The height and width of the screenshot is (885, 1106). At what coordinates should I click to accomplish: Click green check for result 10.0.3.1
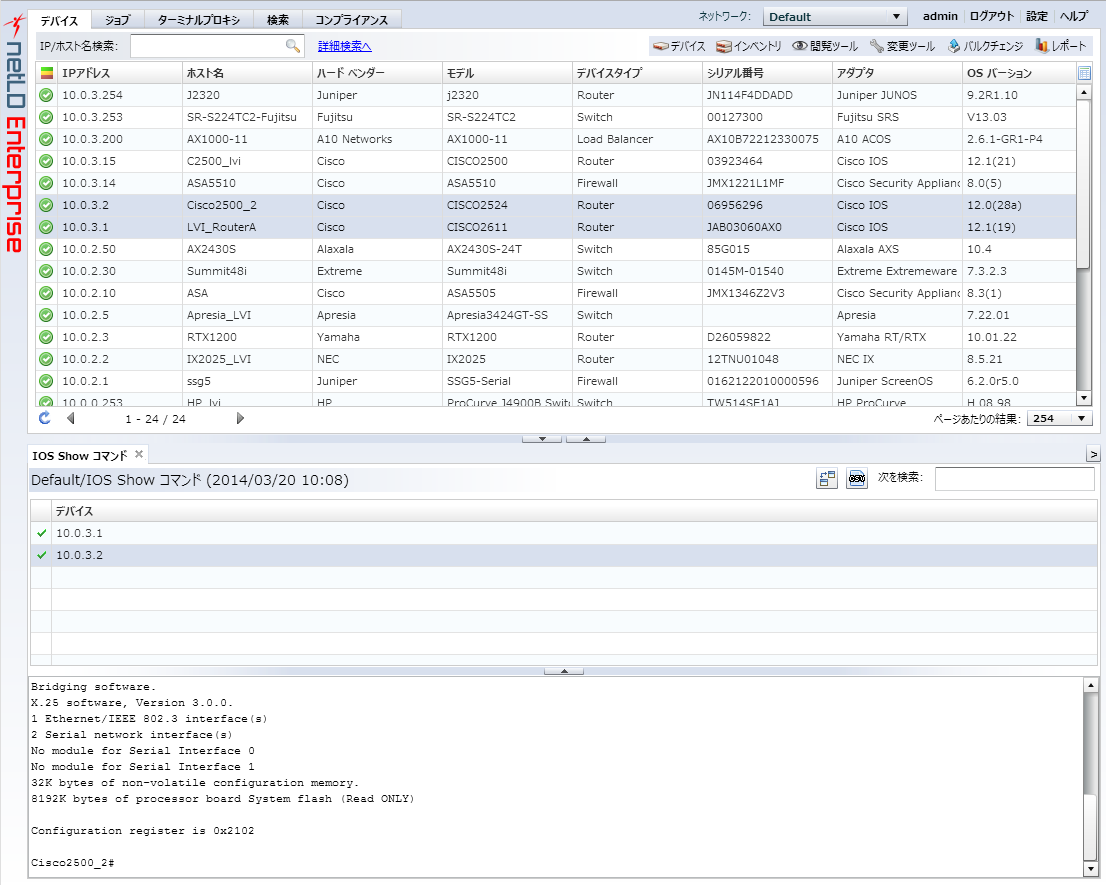(x=42, y=533)
